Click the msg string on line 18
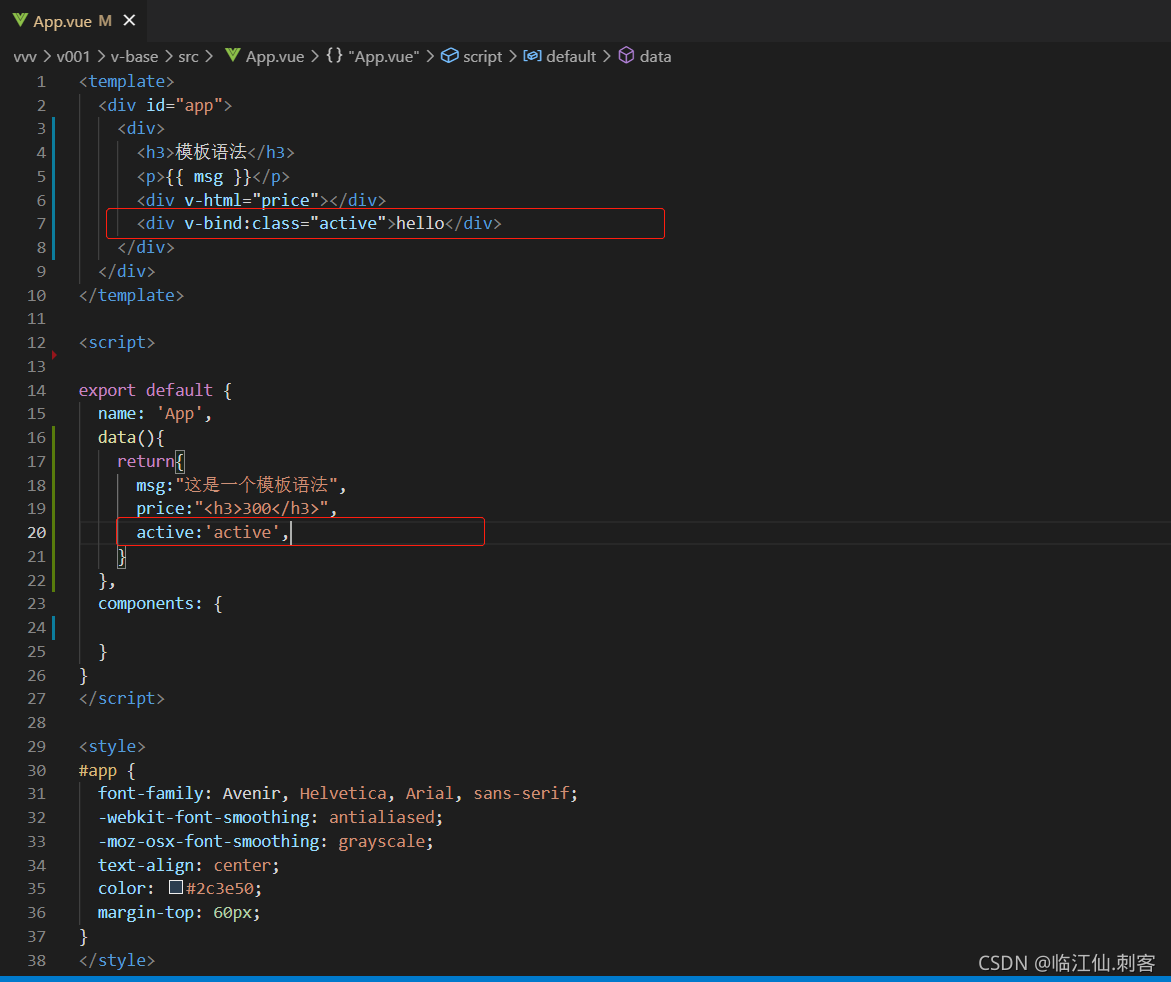The height and width of the screenshot is (982, 1171). click(256, 485)
